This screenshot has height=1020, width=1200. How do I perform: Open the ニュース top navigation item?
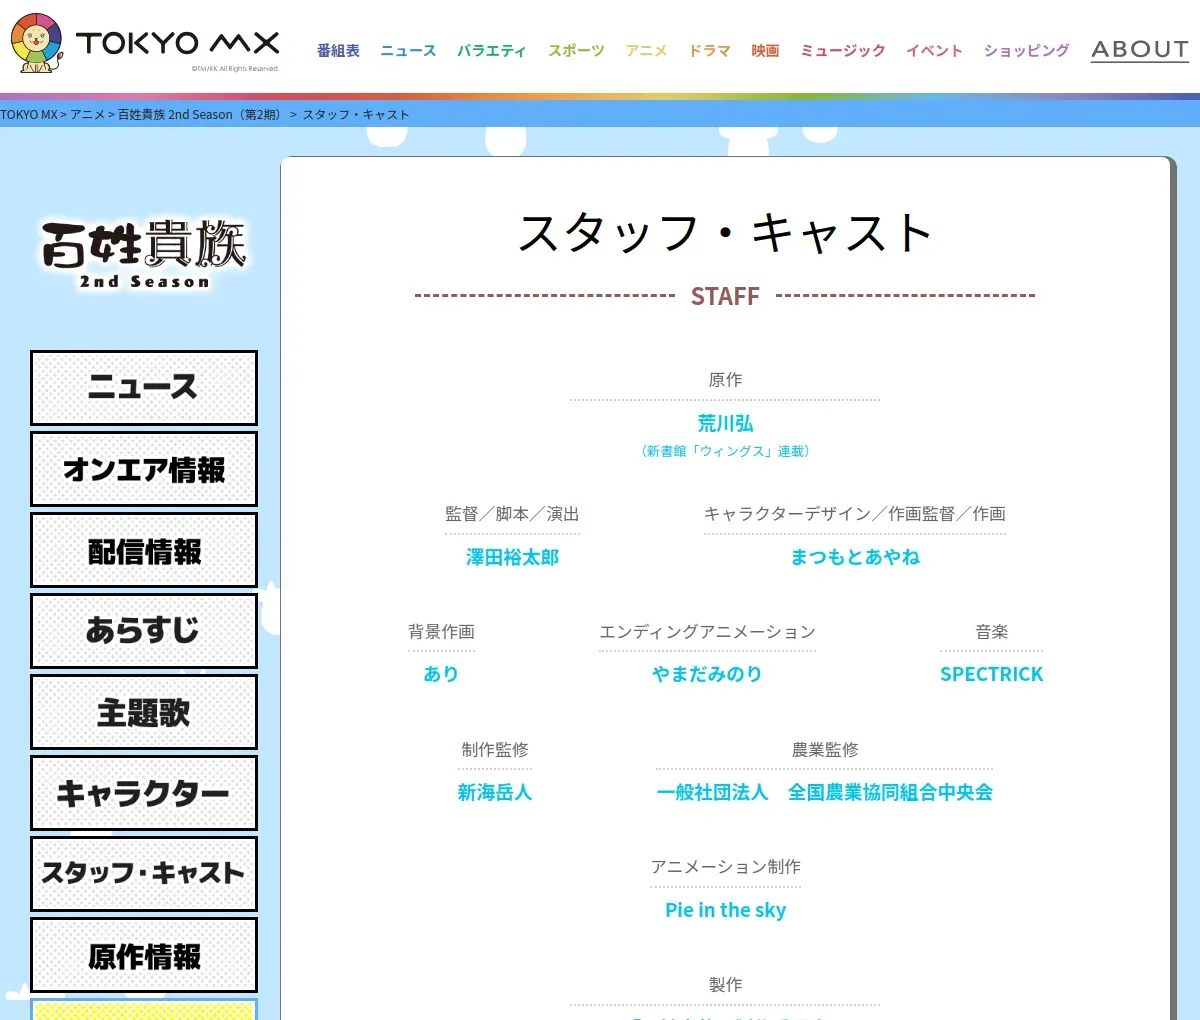click(408, 50)
